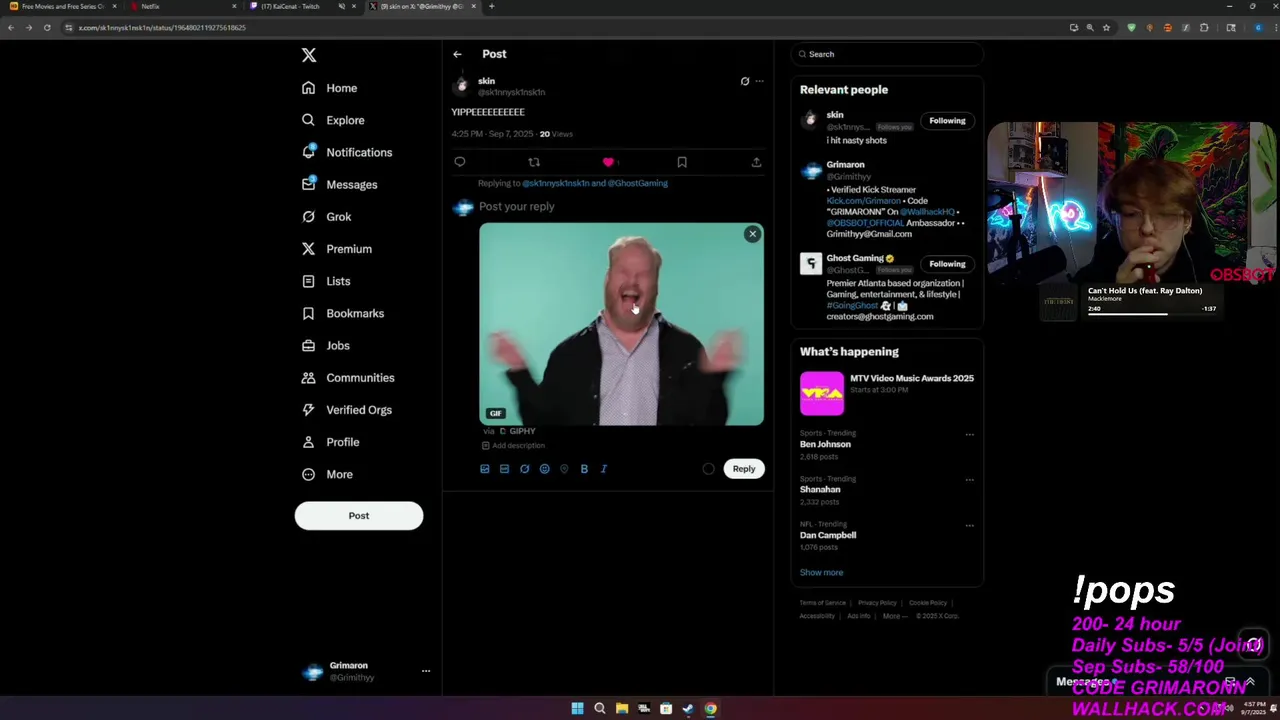Expand the Messages drawer at bottom right
The width and height of the screenshot is (1280, 720).
point(1249,682)
